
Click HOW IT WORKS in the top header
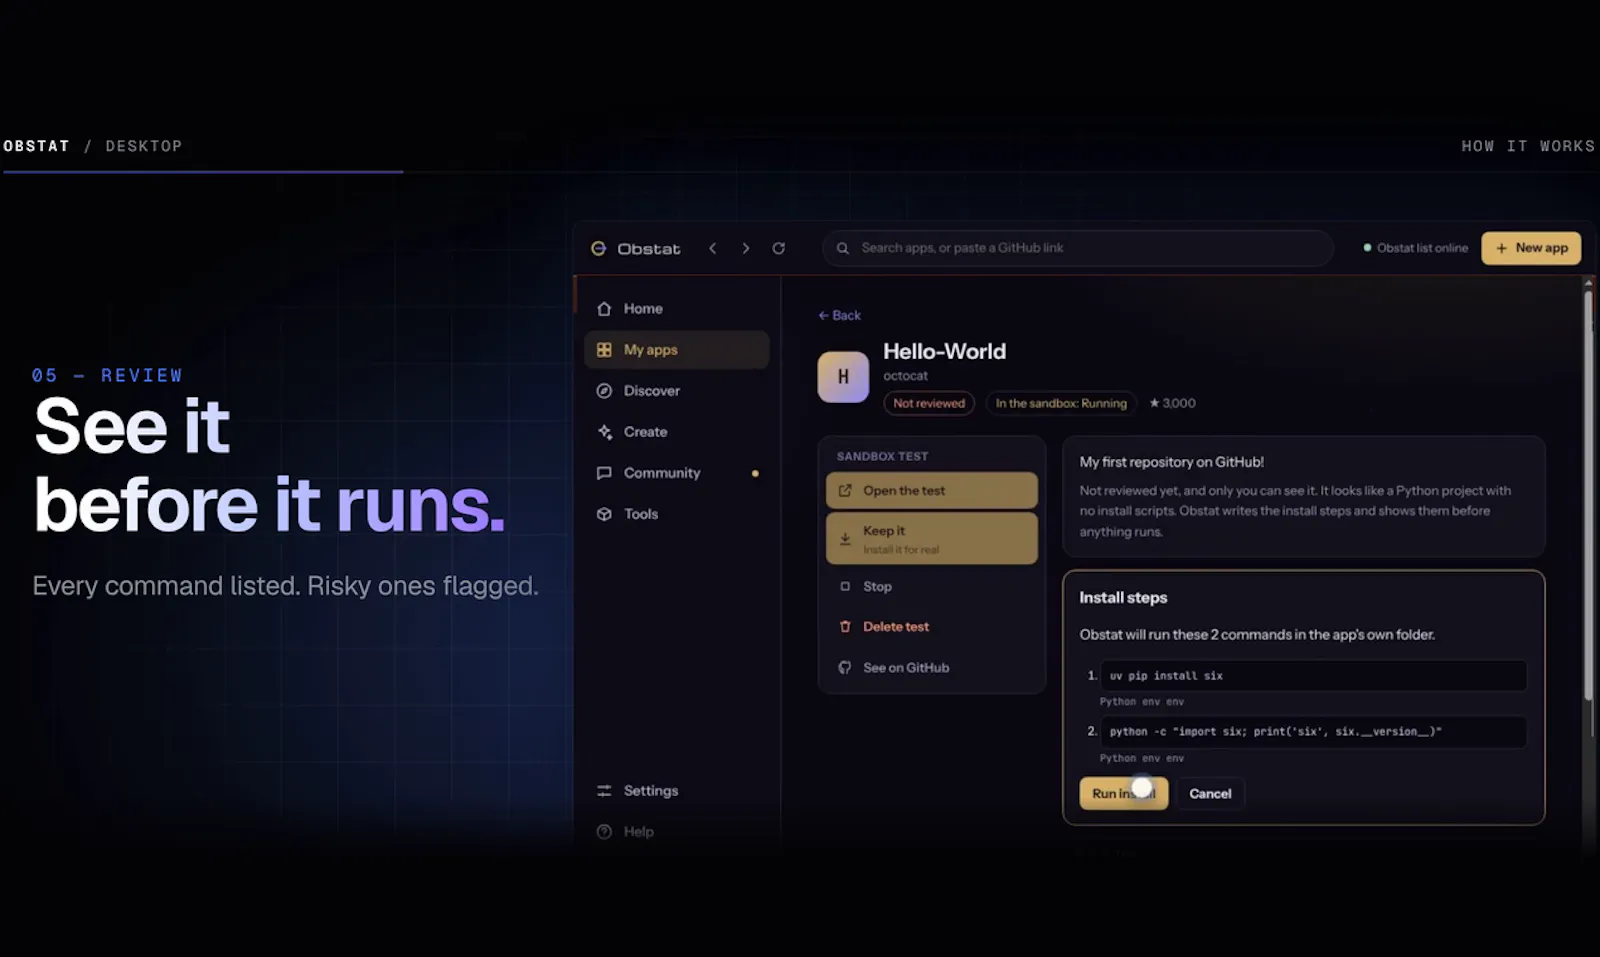pos(1528,146)
